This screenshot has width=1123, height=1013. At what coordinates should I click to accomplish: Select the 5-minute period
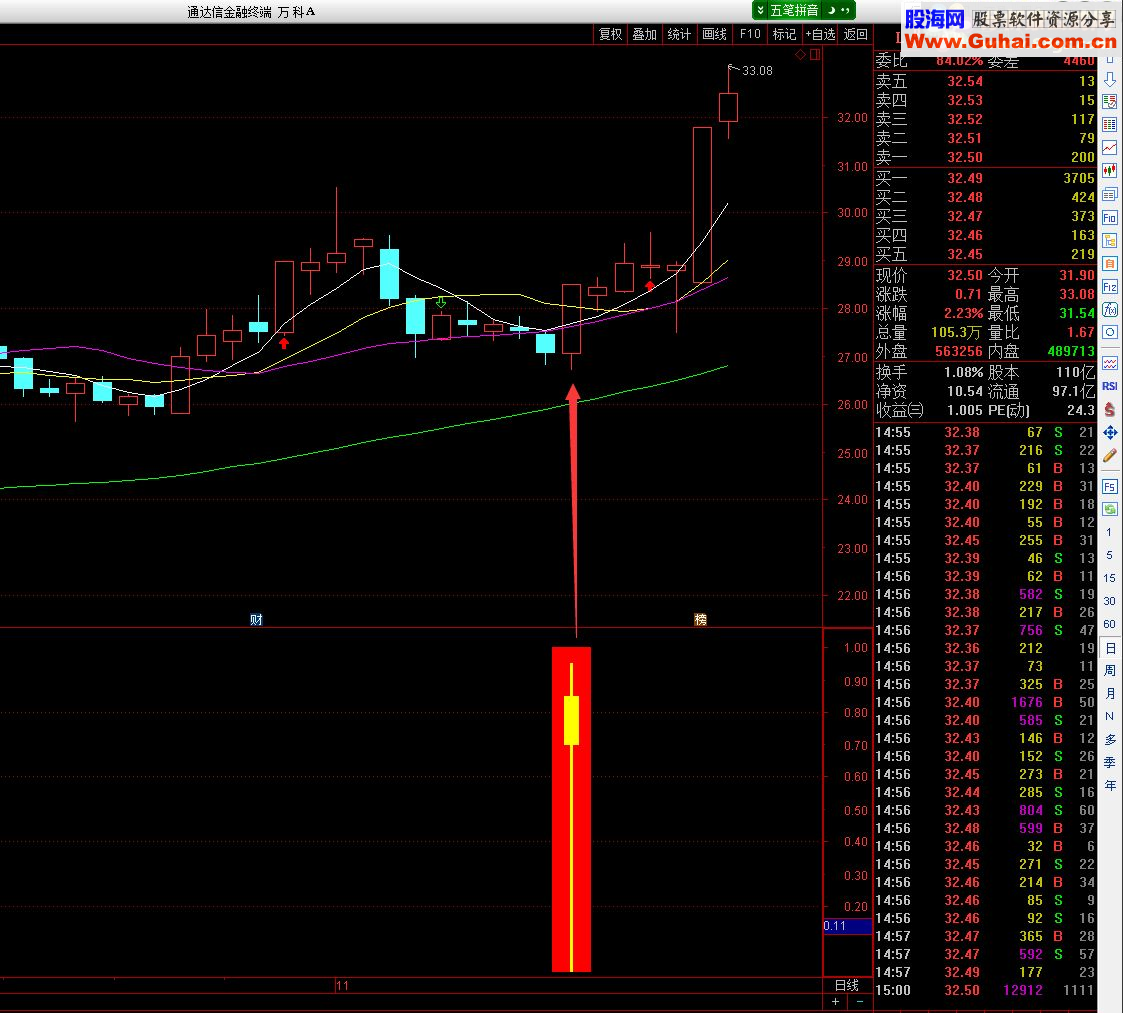(x=1109, y=555)
